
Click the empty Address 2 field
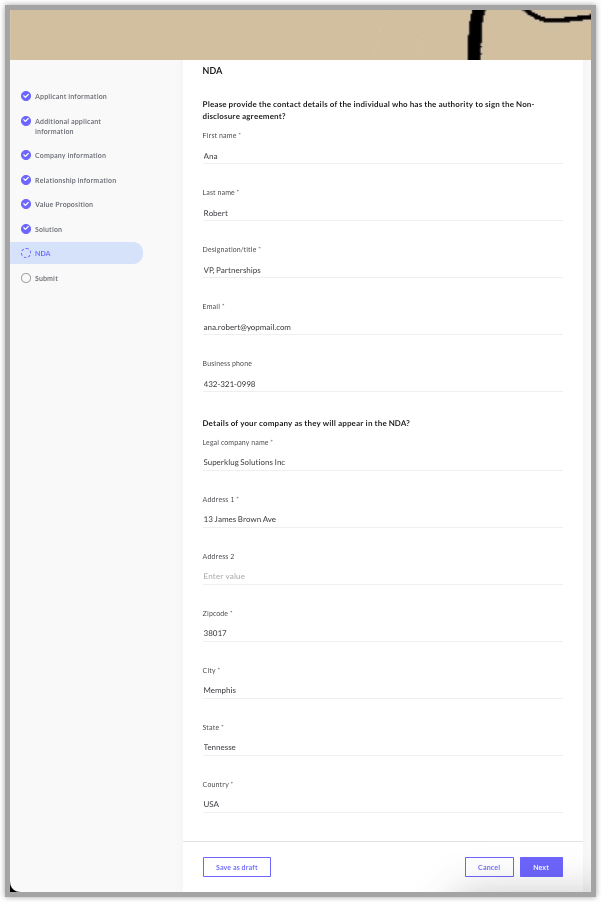coord(382,576)
